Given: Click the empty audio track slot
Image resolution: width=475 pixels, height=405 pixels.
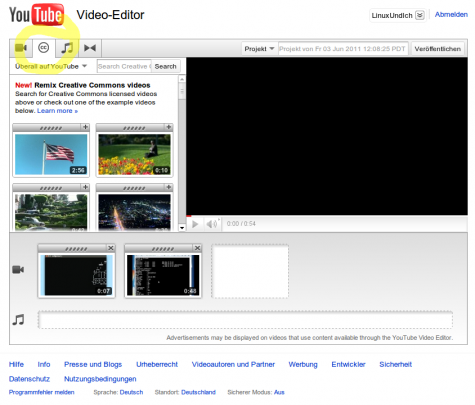Looking at the screenshot, I should 245,320.
